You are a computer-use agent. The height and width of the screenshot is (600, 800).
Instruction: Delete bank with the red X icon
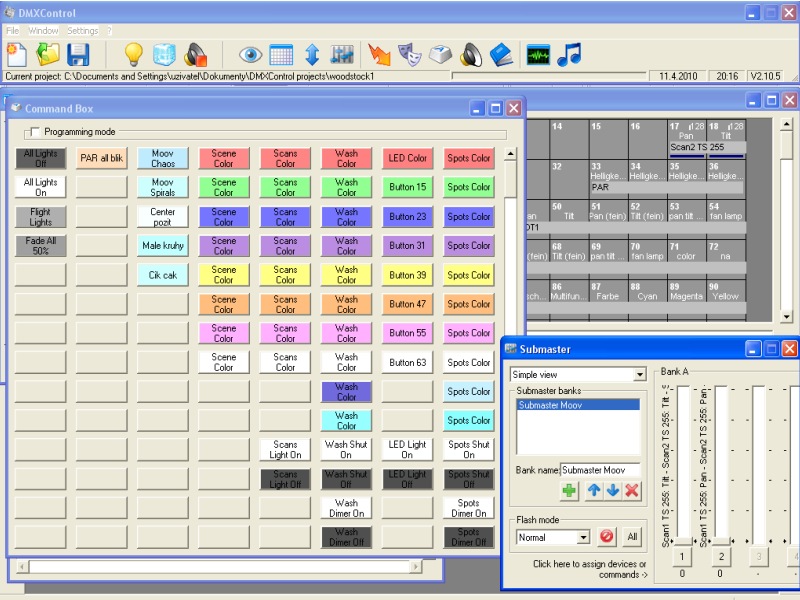click(632, 491)
